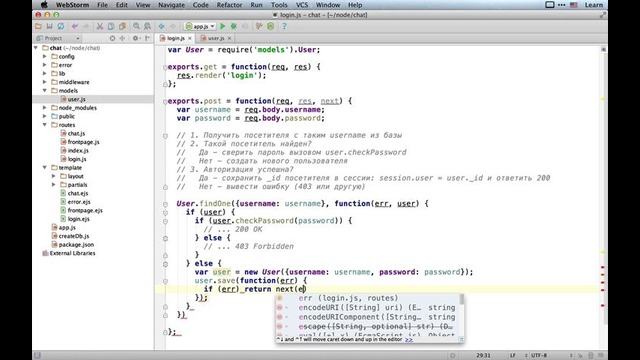Click the Find magnifier icon
Screen dimensions: 640x360
pyautogui.click(x=136, y=27)
